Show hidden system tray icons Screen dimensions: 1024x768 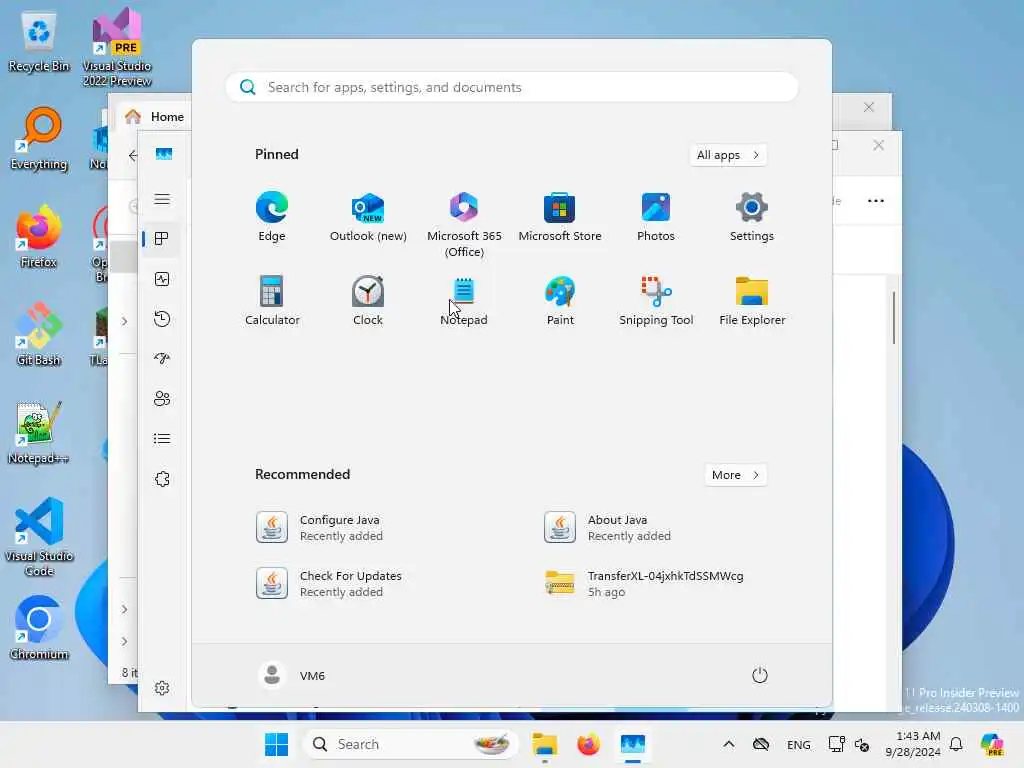tap(729, 744)
